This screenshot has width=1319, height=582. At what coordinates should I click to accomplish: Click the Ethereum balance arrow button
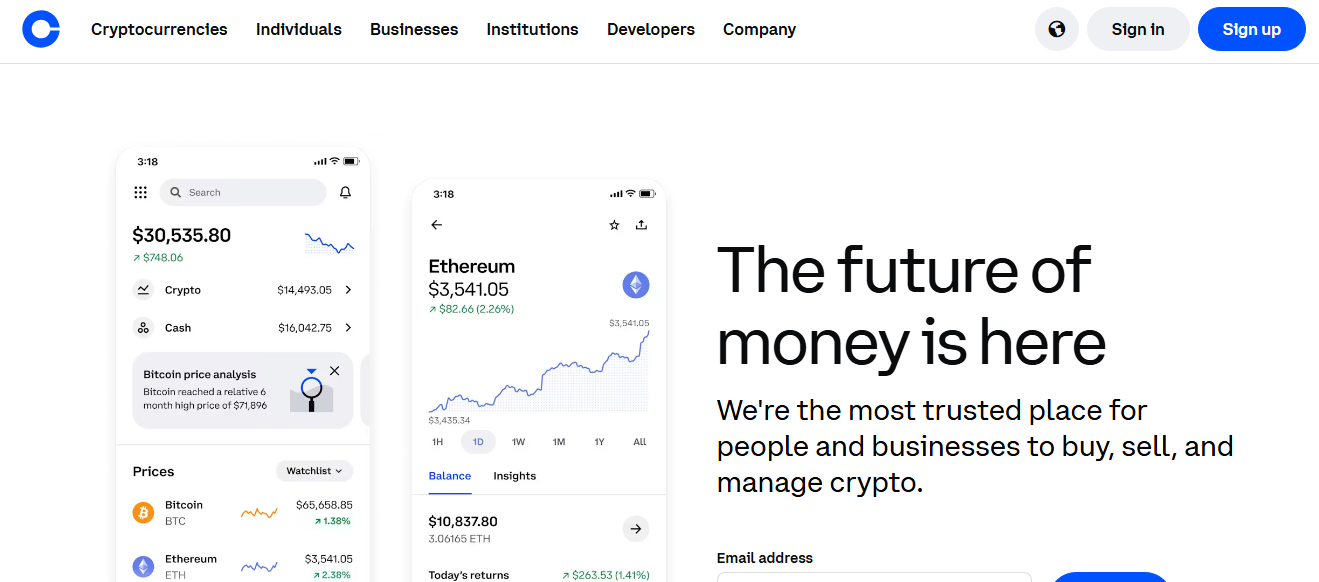pyautogui.click(x=635, y=528)
